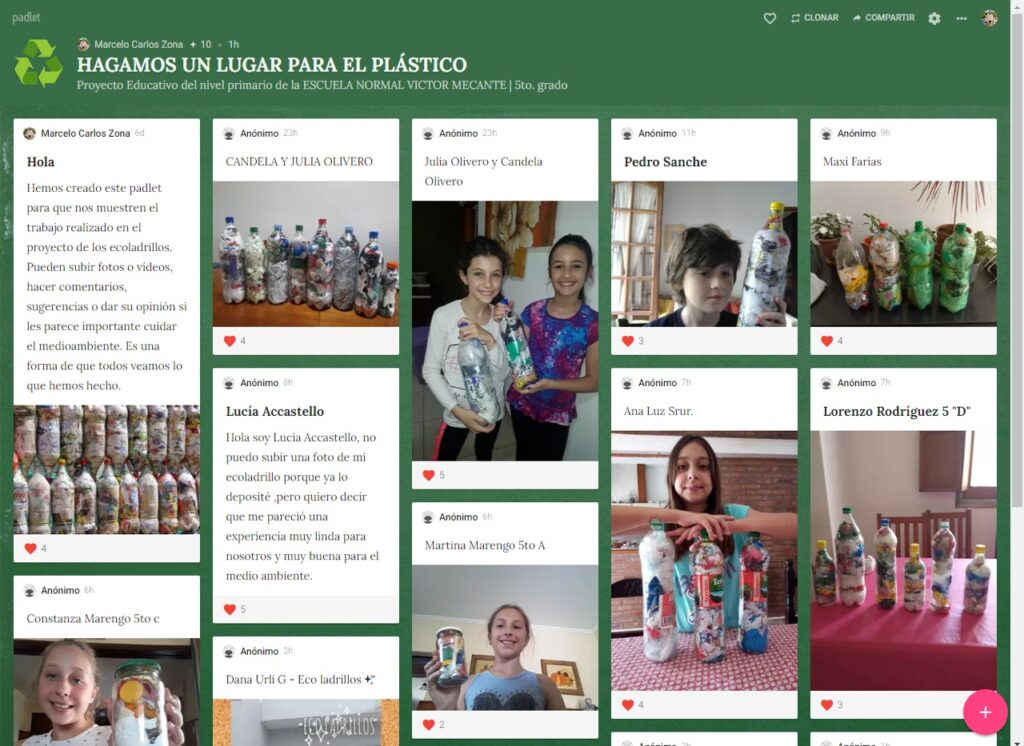
Task: Go to the padlet home logo
Action: click(26, 17)
